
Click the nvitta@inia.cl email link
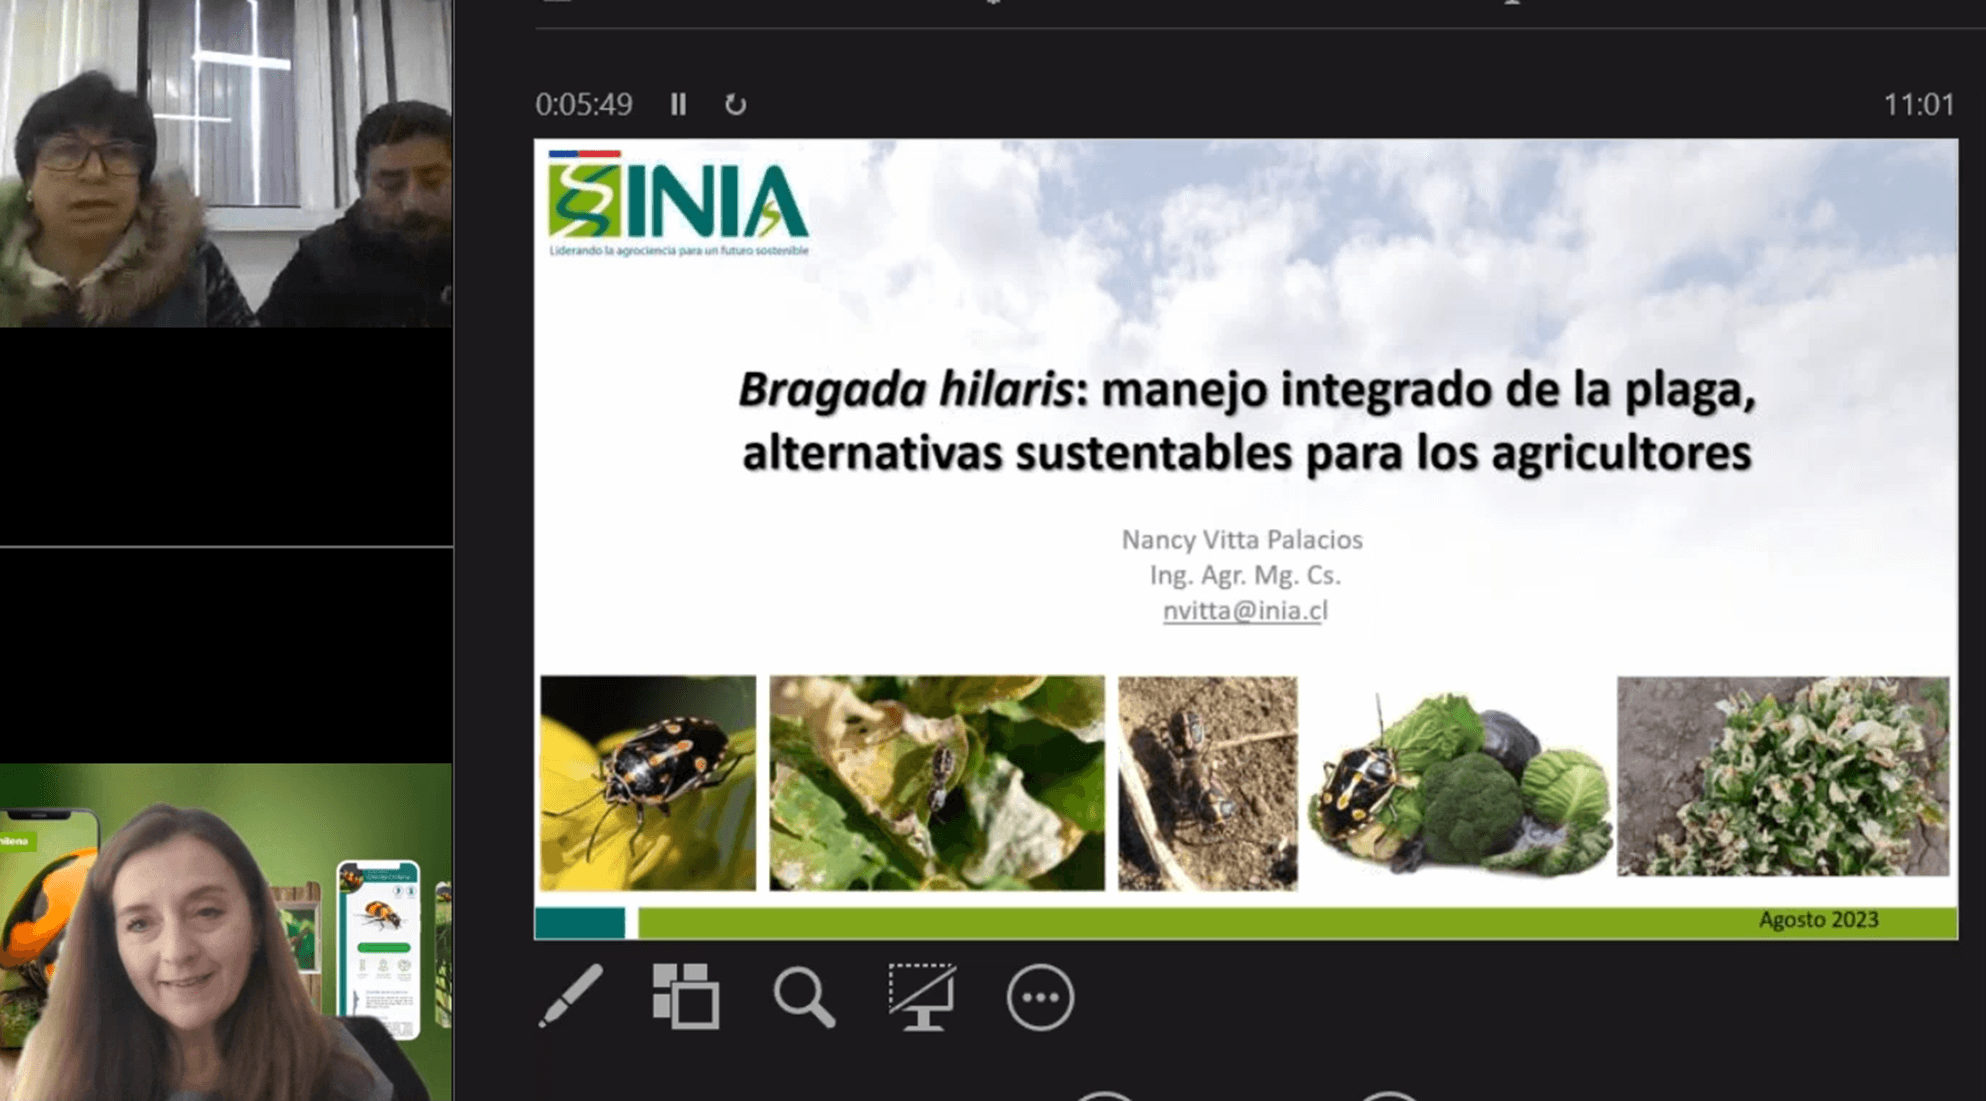click(x=1245, y=610)
